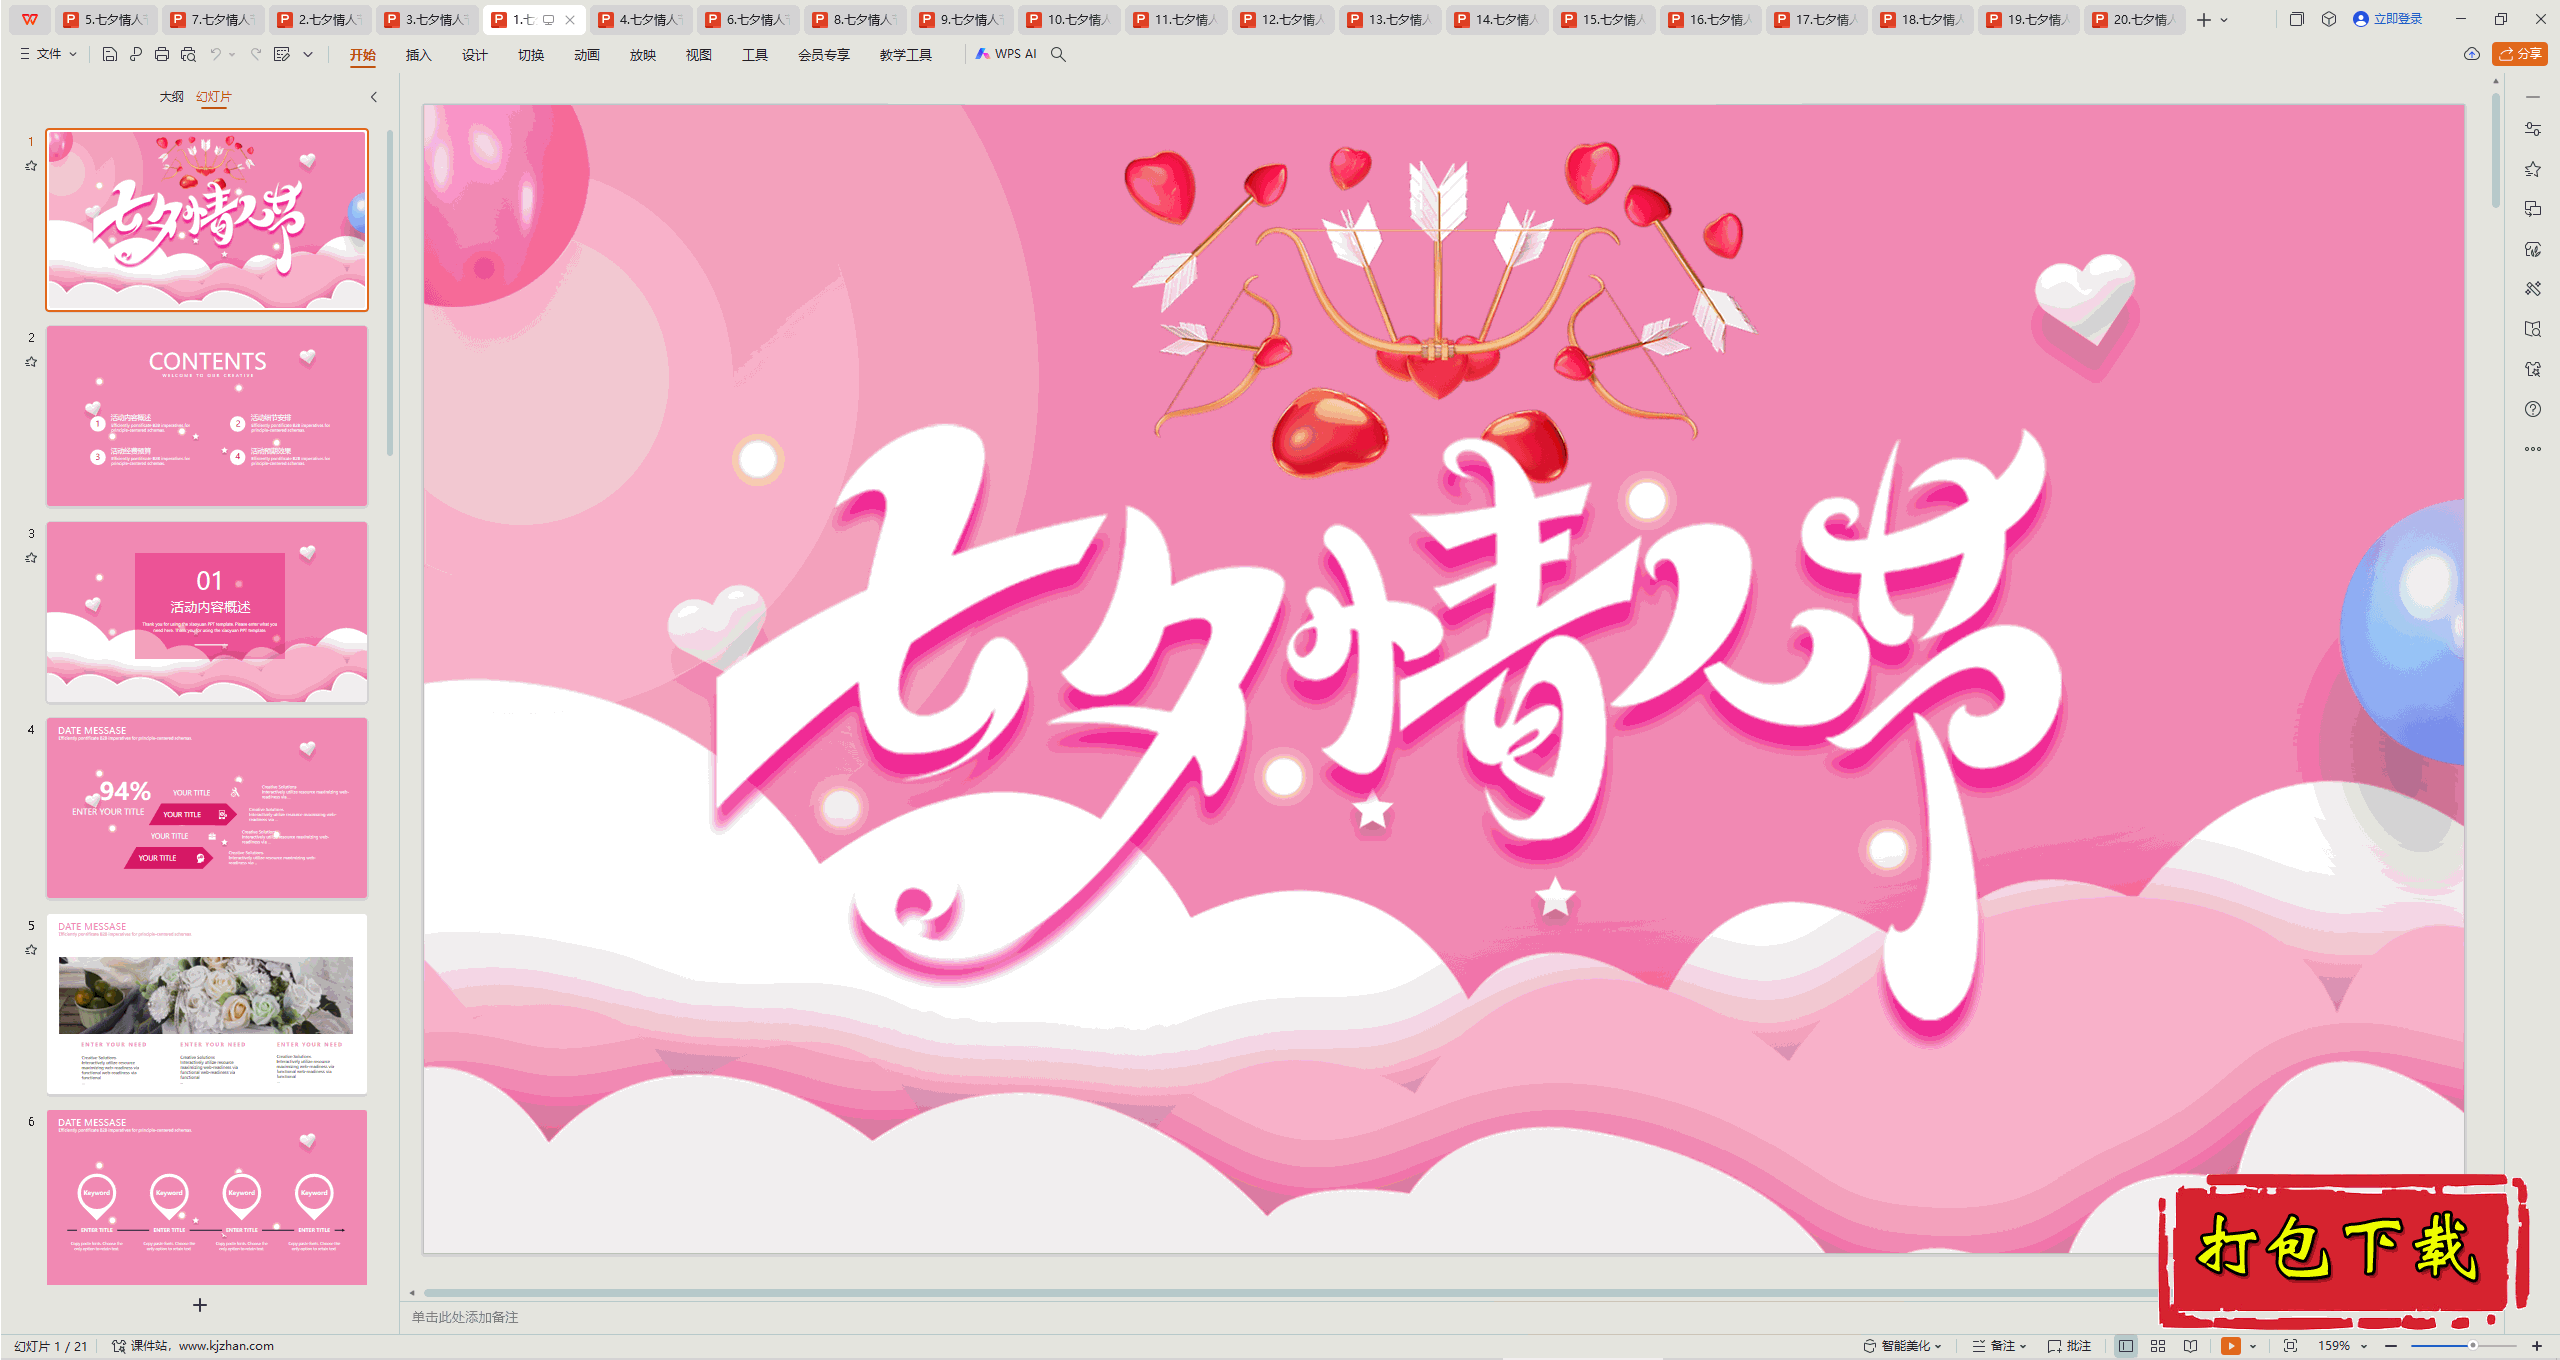
Task: Switch to normal view toggle in status bar
Action: pyautogui.click(x=2126, y=1346)
